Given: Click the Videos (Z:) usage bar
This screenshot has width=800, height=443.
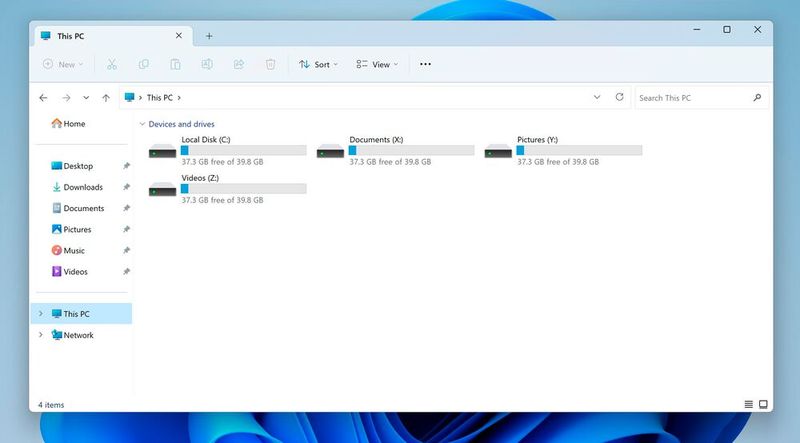Looking at the screenshot, I should tap(244, 188).
